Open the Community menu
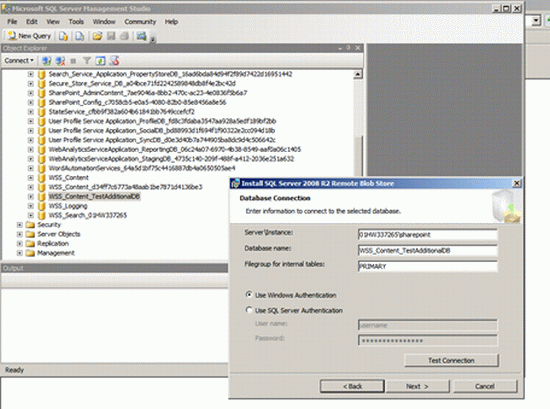Image resolution: width=550 pixels, height=409 pixels. 140,22
